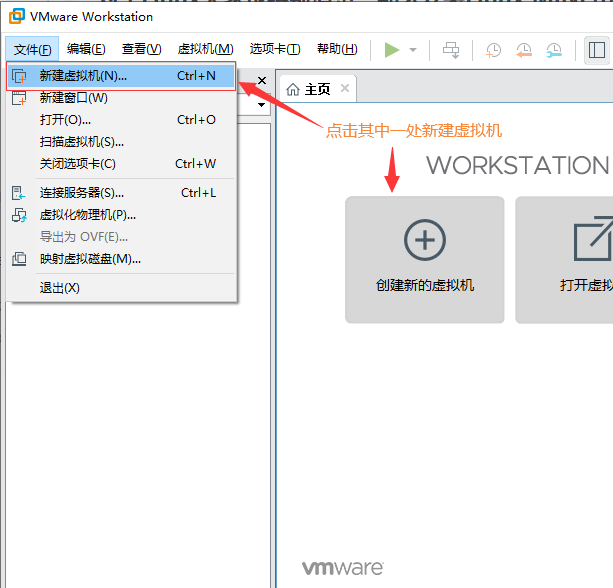Screen dimensions: 613x588
Task: Expand the power options dropdown arrow
Action: click(x=413, y=50)
